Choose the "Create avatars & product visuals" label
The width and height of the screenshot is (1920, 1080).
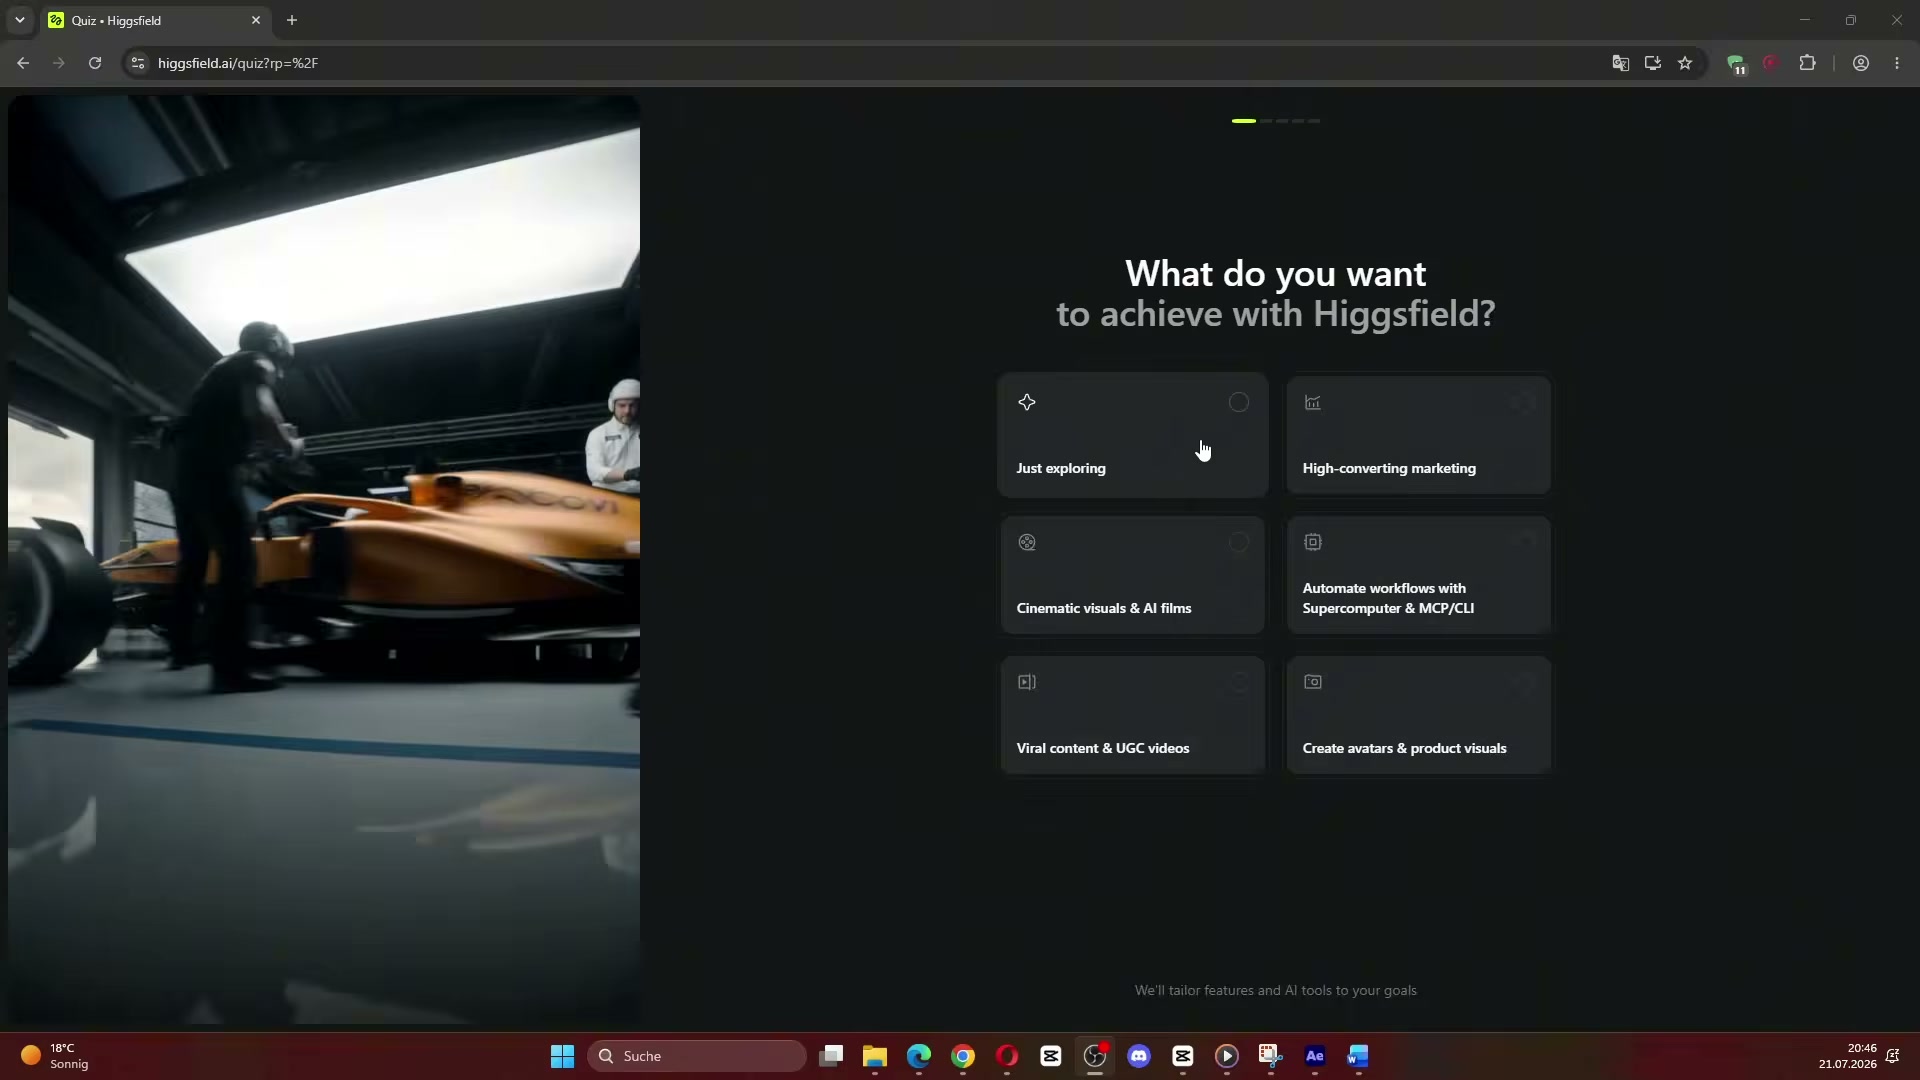click(1404, 748)
